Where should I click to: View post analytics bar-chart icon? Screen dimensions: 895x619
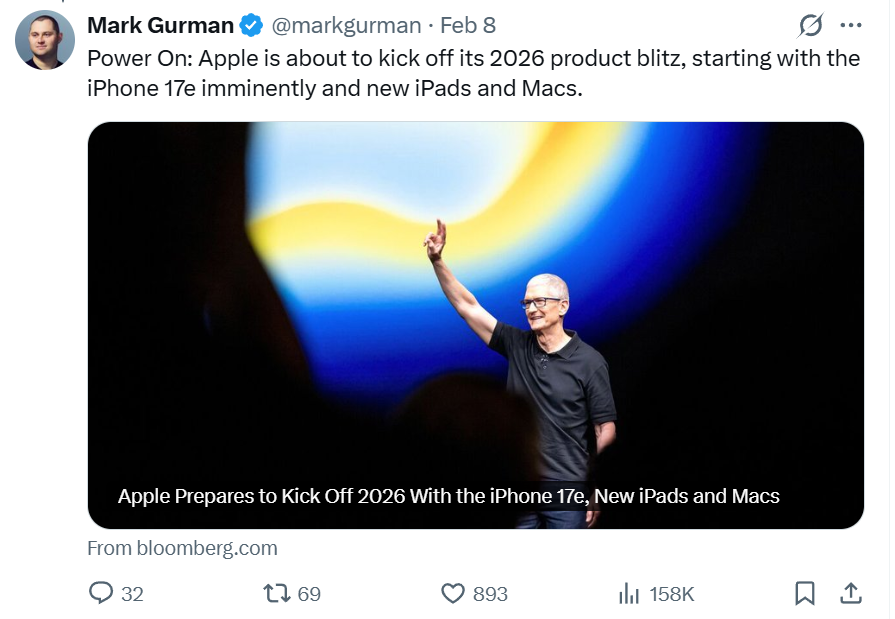pos(629,593)
